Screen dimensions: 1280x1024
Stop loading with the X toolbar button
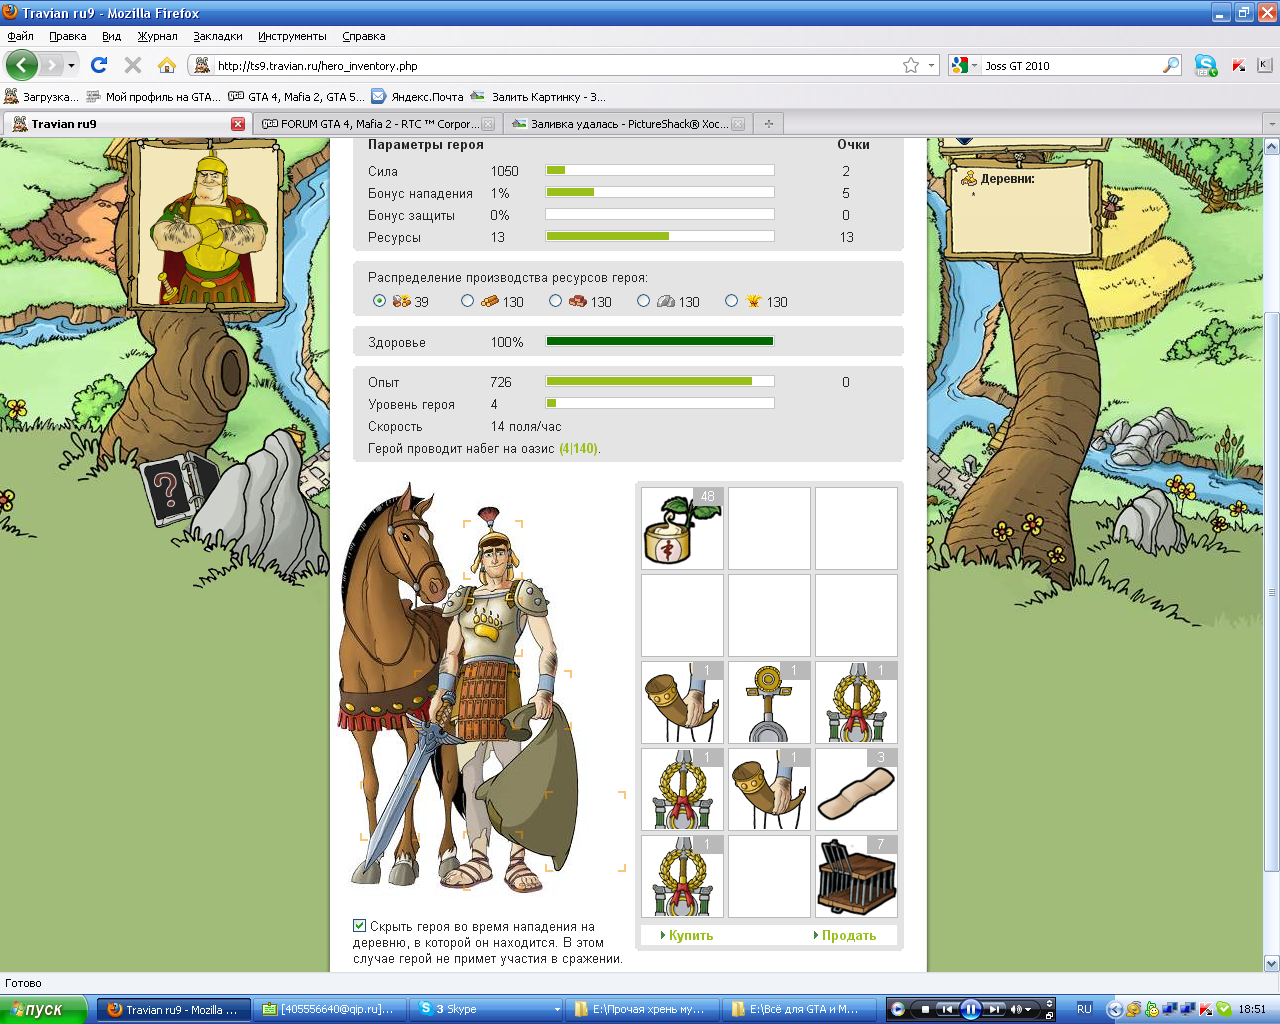(132, 65)
